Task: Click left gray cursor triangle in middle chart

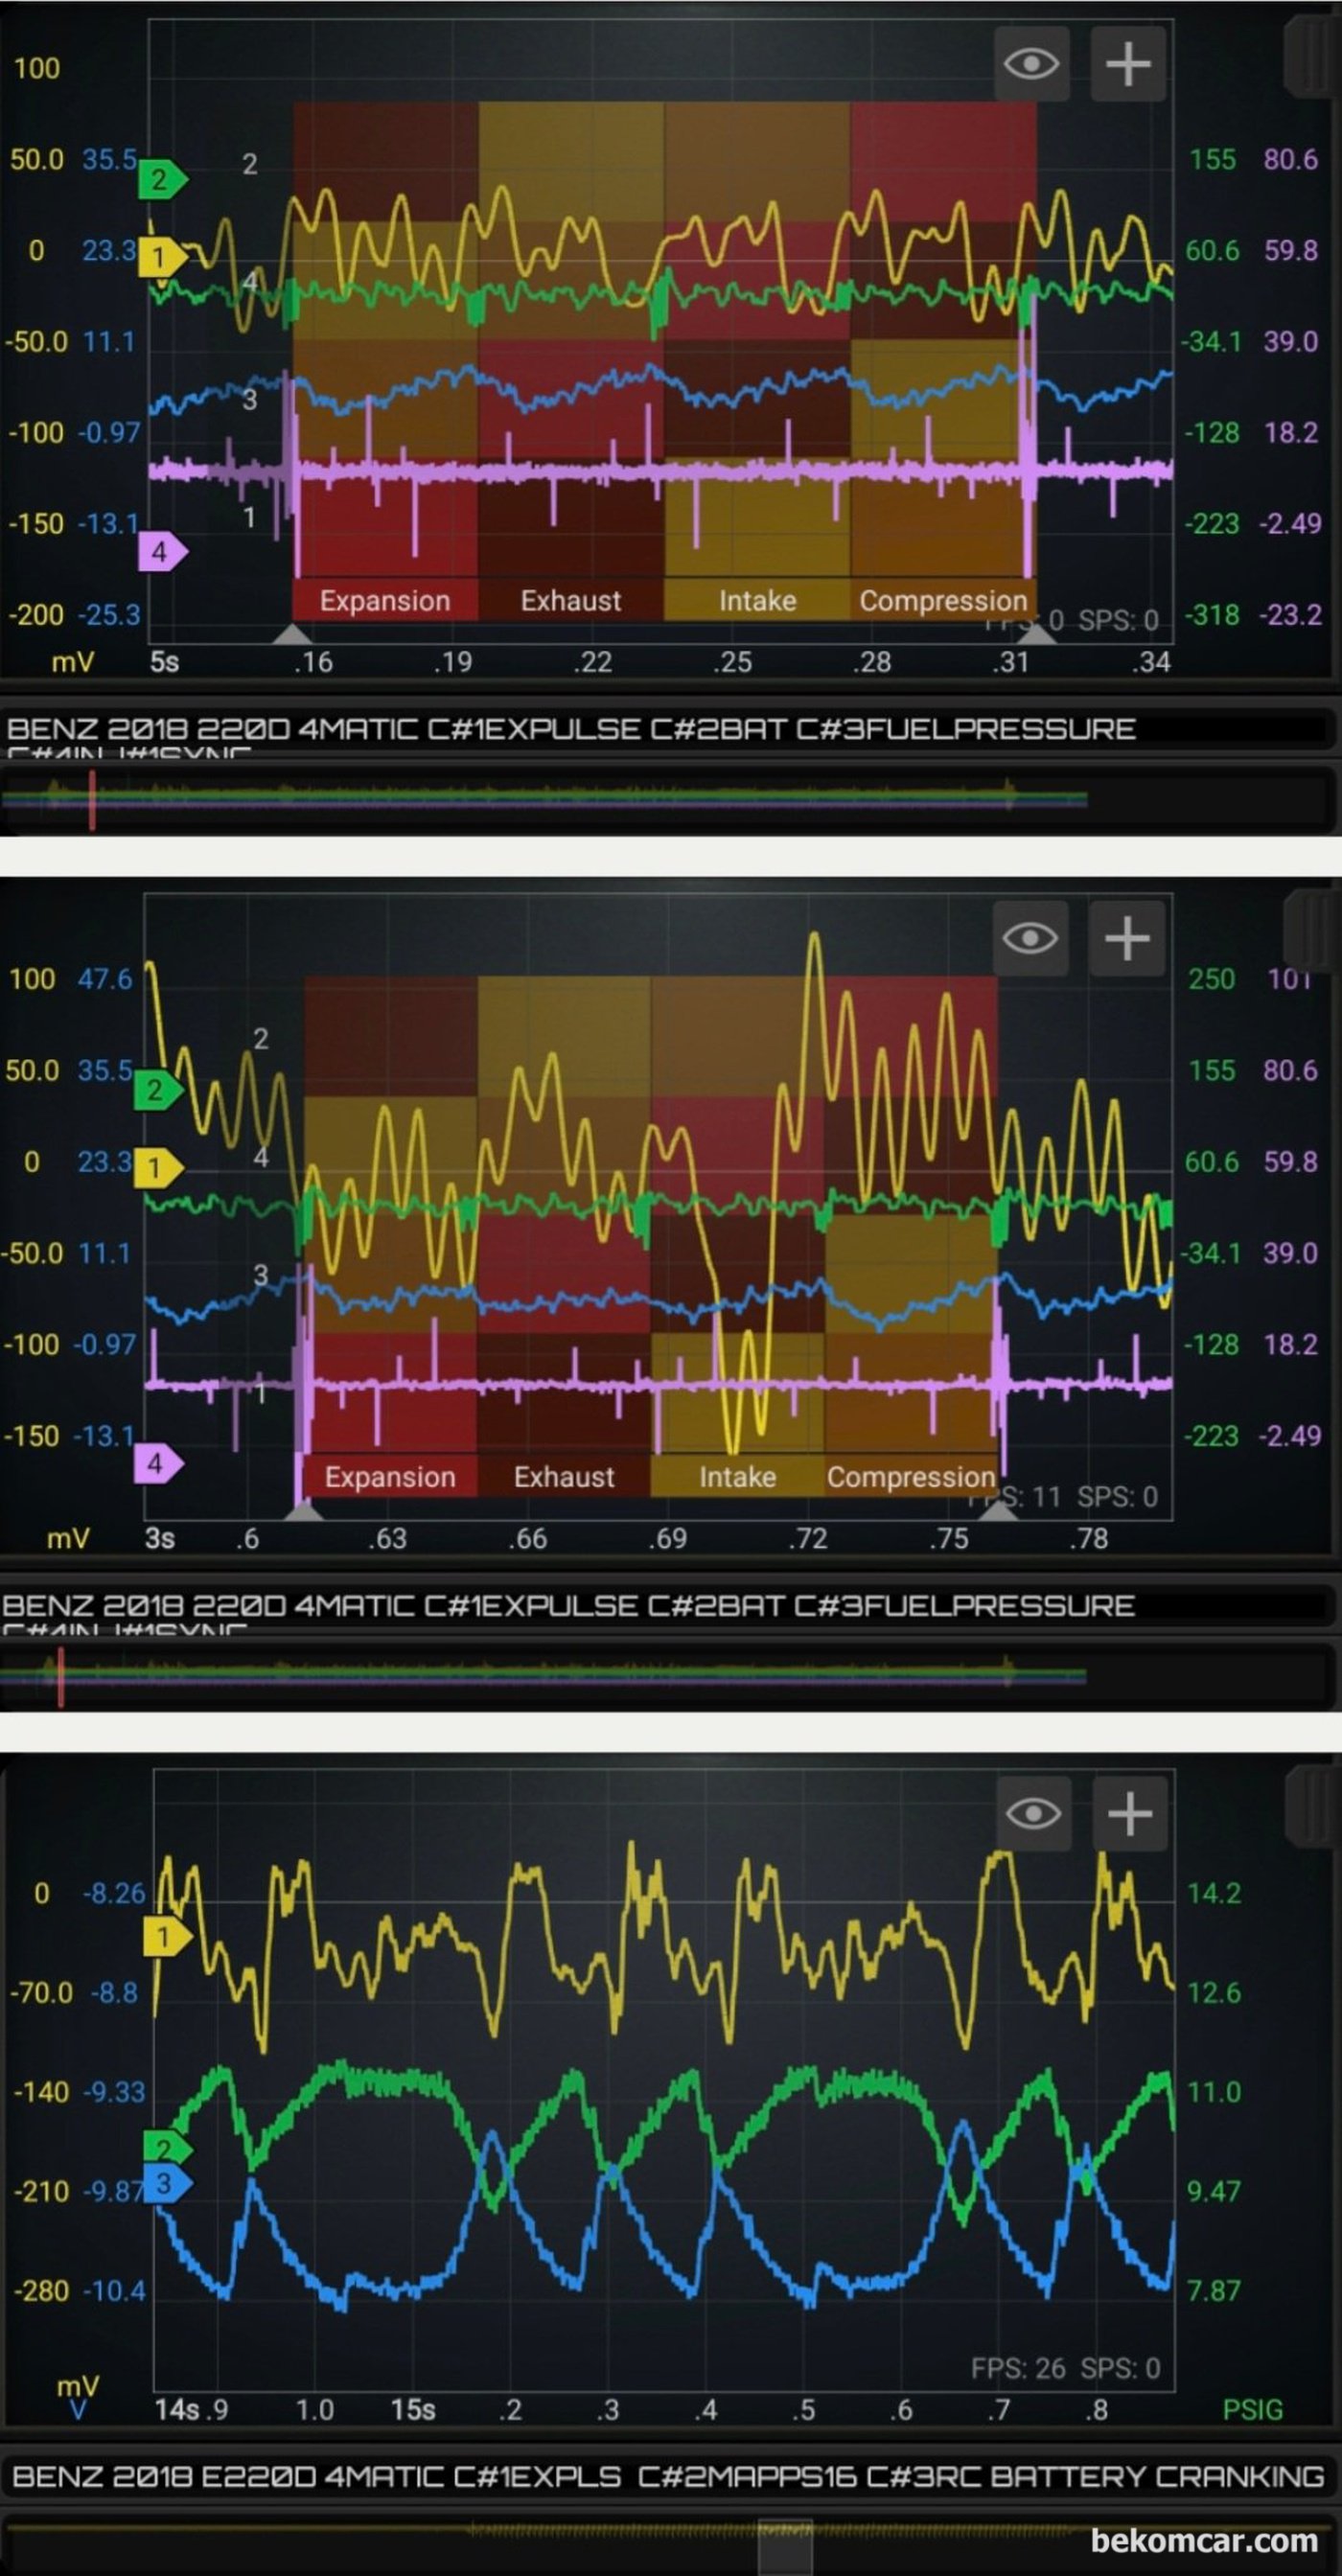Action: coord(304,1509)
